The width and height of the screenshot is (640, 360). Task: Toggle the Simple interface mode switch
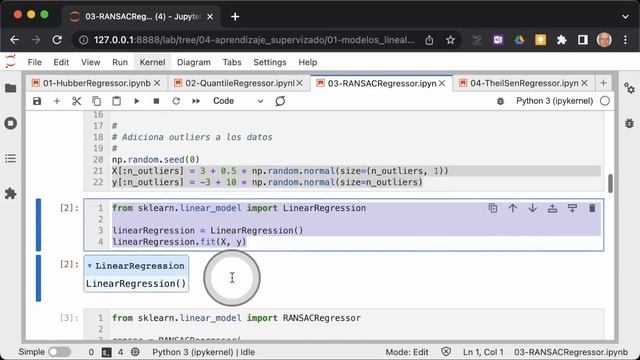click(60, 352)
